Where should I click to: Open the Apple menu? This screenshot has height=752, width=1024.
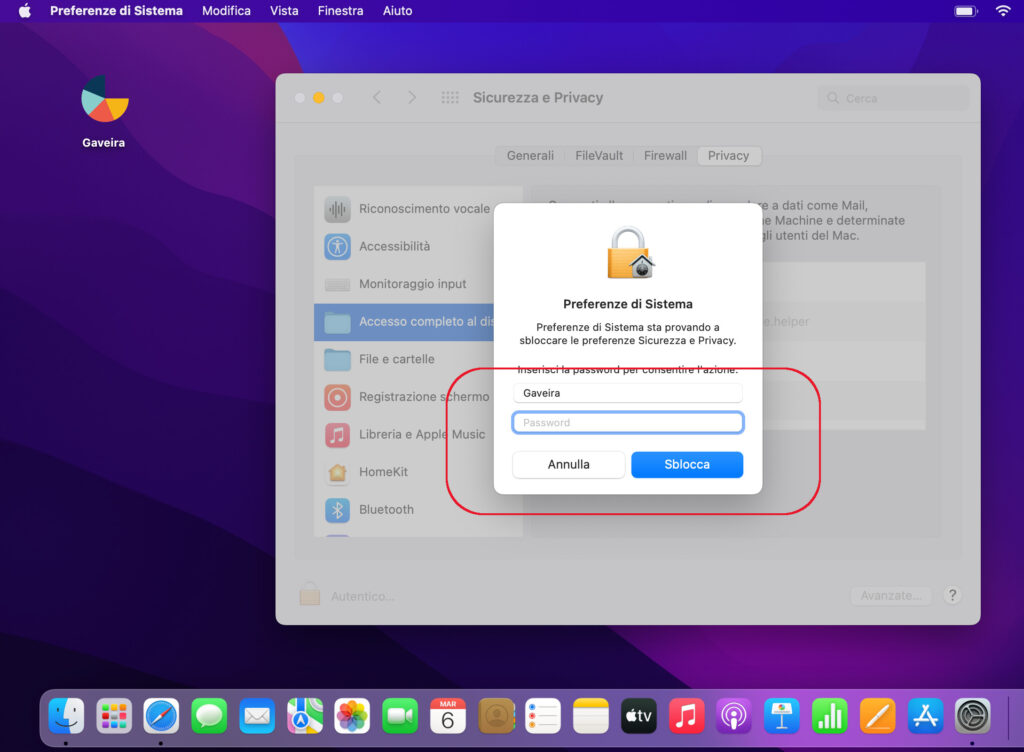tap(25, 10)
